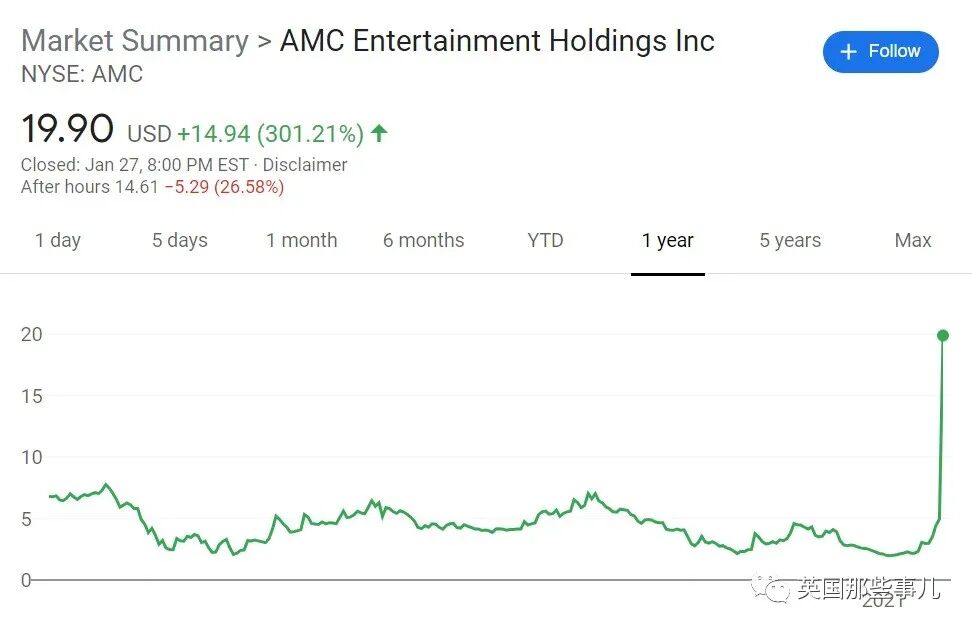Click the plus icon on Follow button

click(x=848, y=51)
